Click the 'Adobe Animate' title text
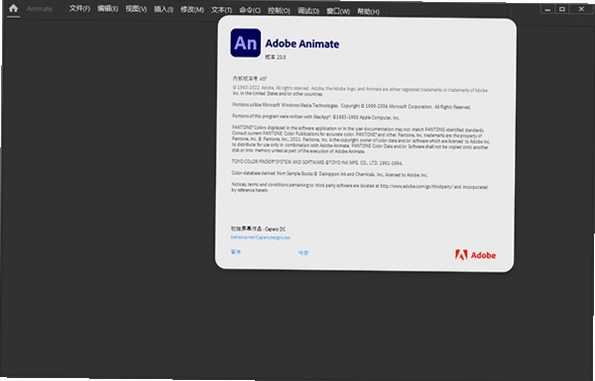The width and height of the screenshot is (595, 381). [x=302, y=44]
